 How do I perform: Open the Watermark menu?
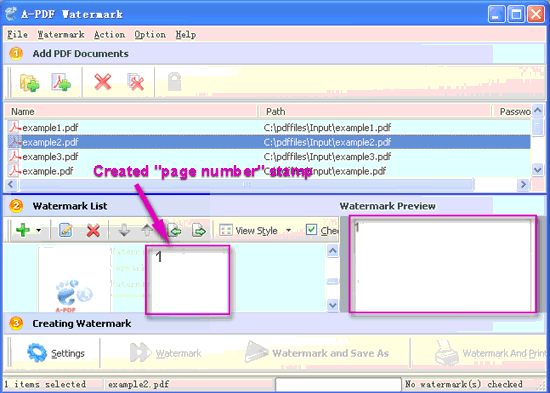[61, 34]
